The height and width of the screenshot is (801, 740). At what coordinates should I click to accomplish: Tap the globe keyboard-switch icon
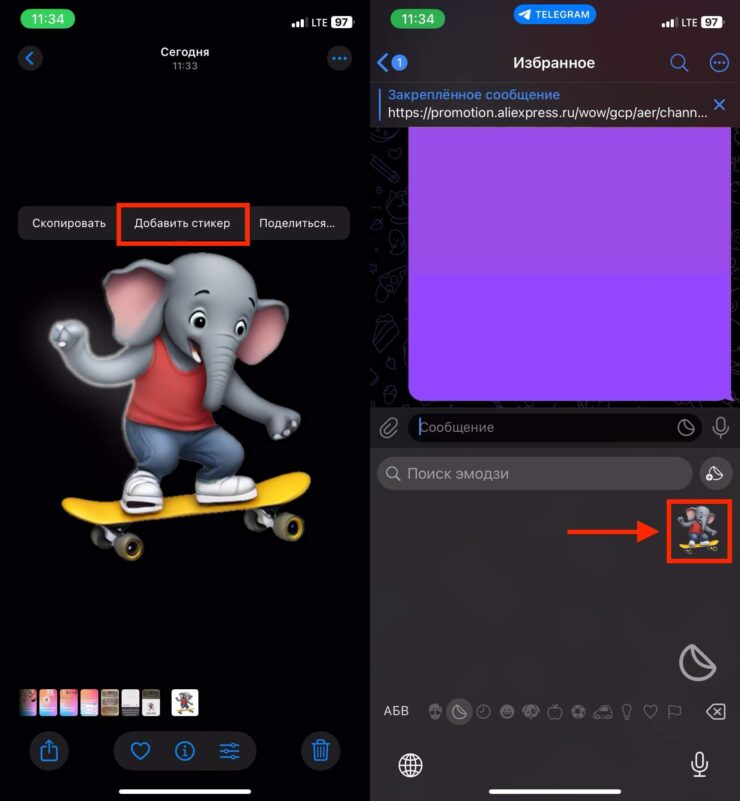pos(410,765)
